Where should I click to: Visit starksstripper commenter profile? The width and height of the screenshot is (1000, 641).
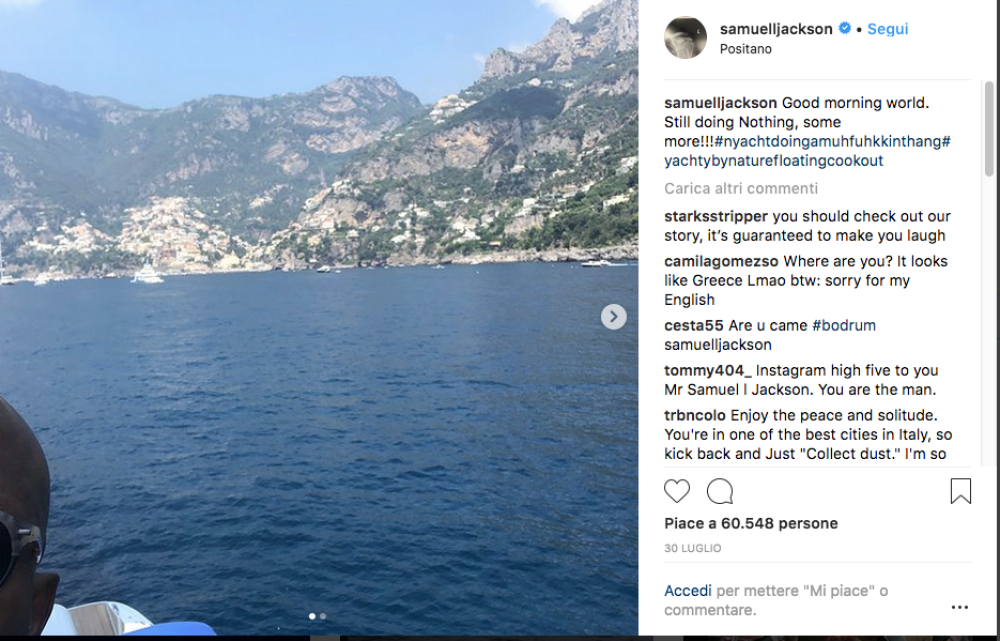[716, 216]
